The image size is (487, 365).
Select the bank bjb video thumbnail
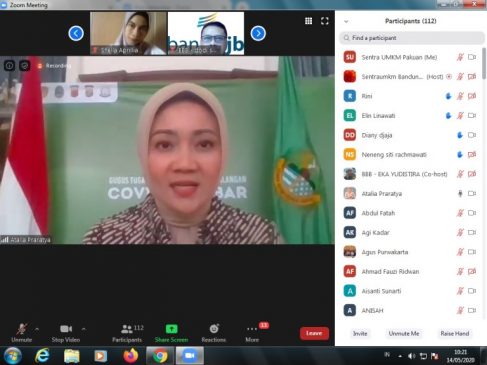pos(206,33)
